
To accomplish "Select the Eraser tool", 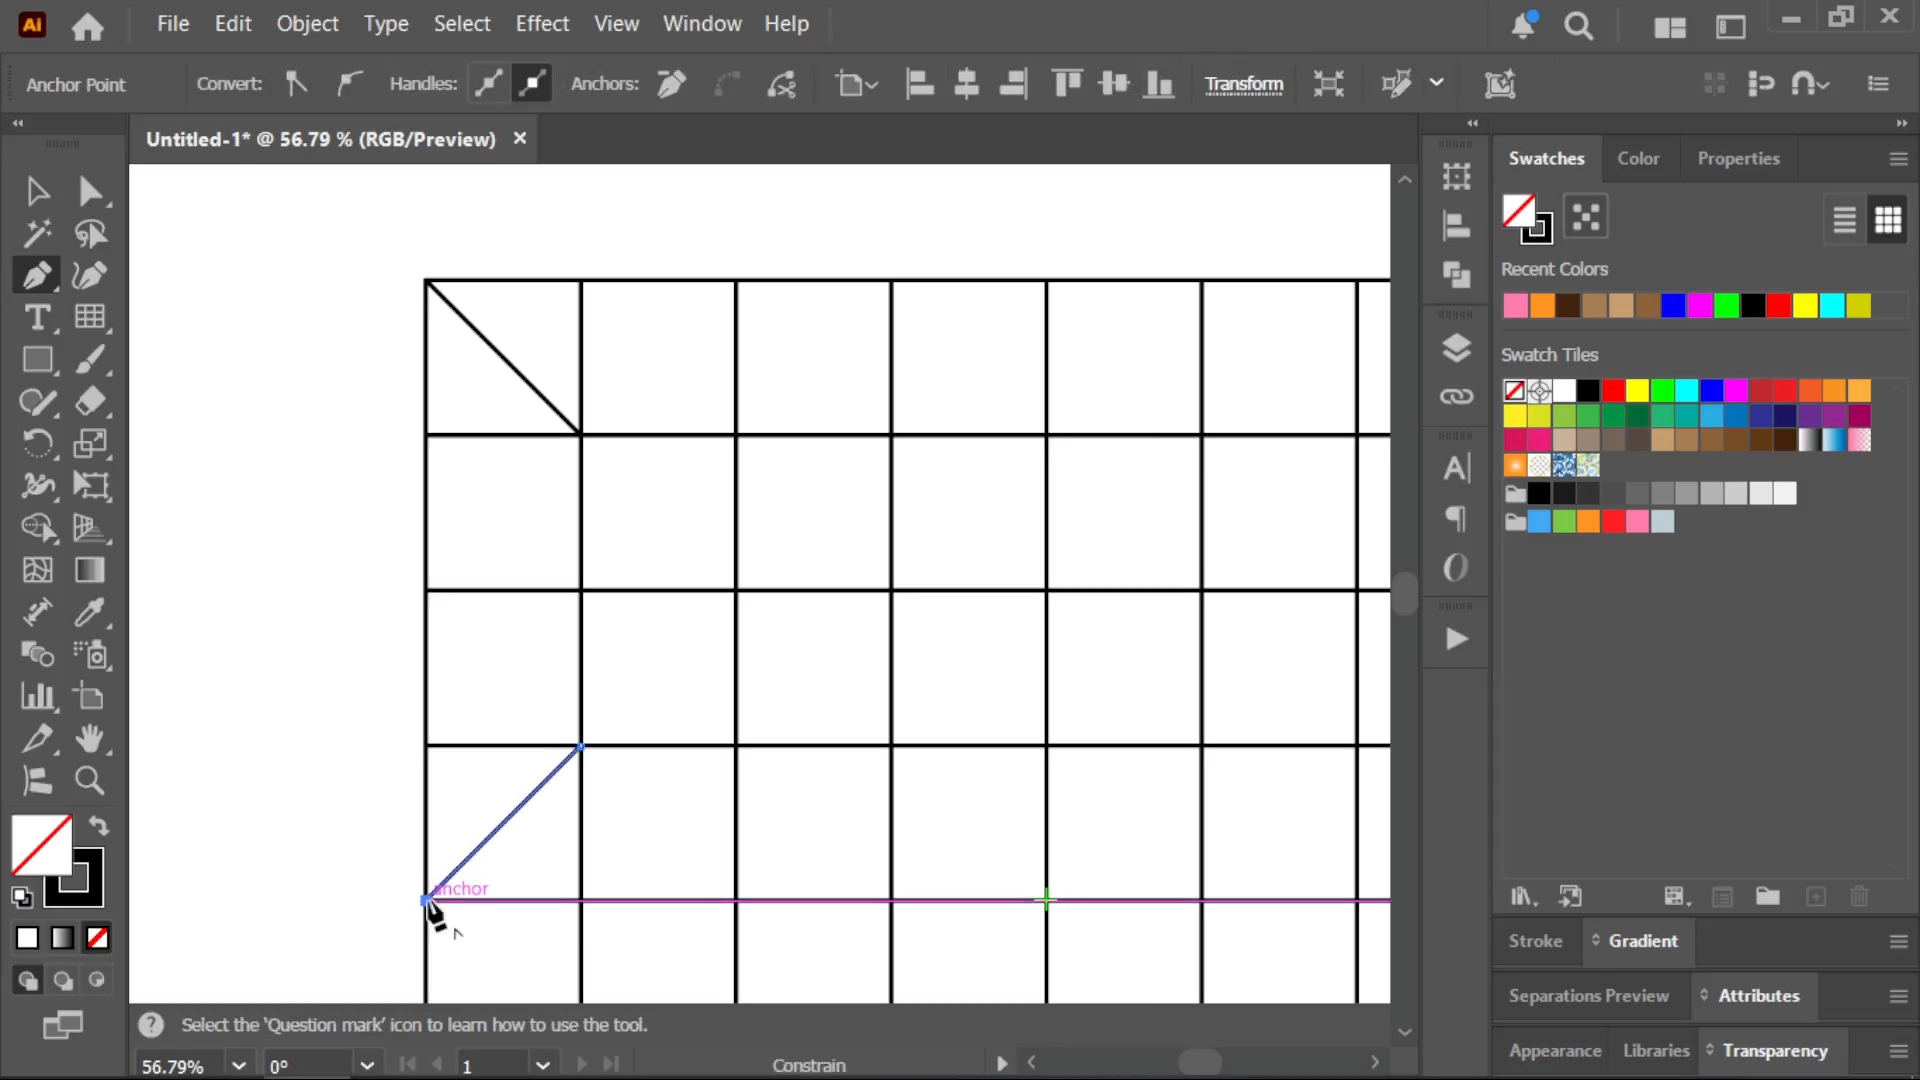I will [x=90, y=401].
